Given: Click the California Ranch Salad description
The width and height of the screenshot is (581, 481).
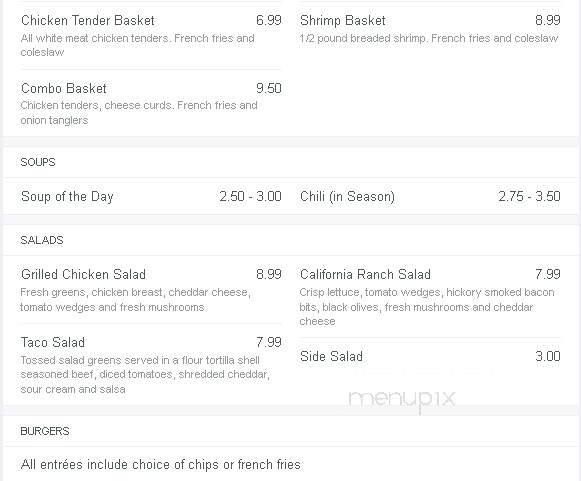Looking at the screenshot, I should [x=427, y=307].
